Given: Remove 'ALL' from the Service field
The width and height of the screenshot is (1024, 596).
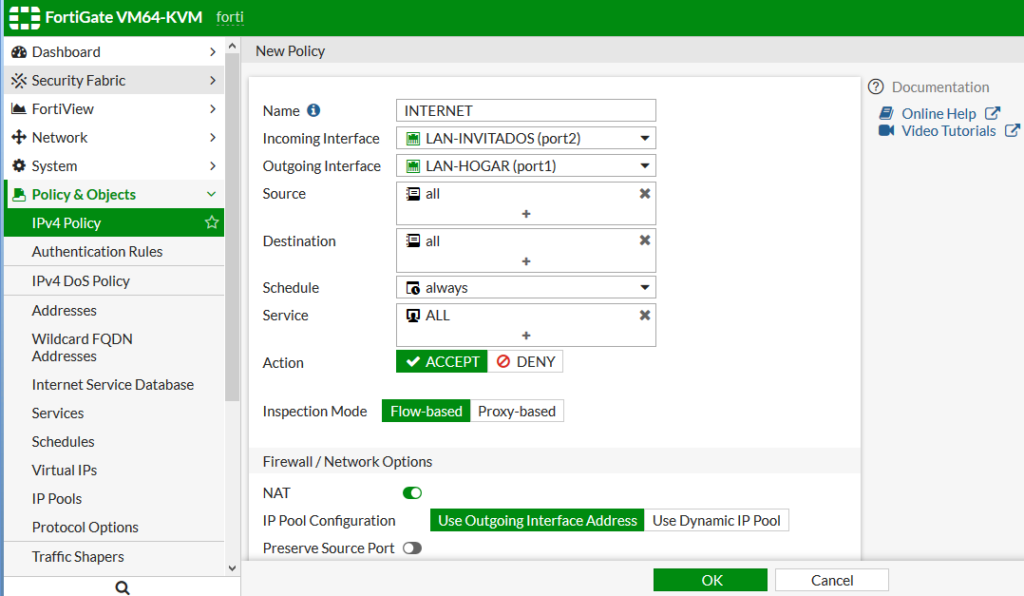Looking at the screenshot, I should coord(645,315).
